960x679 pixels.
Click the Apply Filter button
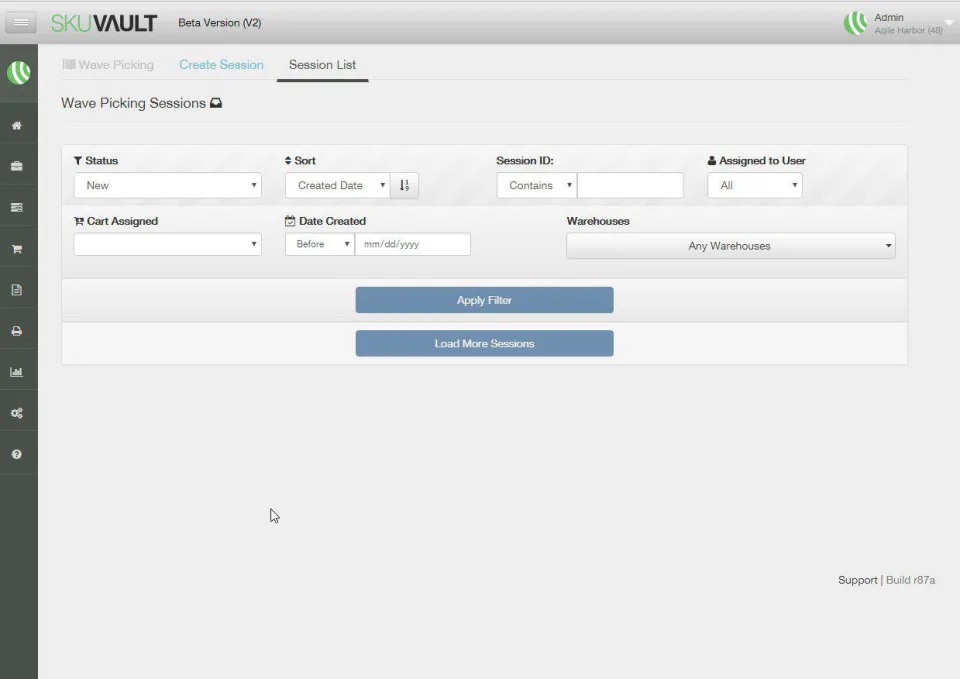click(484, 299)
